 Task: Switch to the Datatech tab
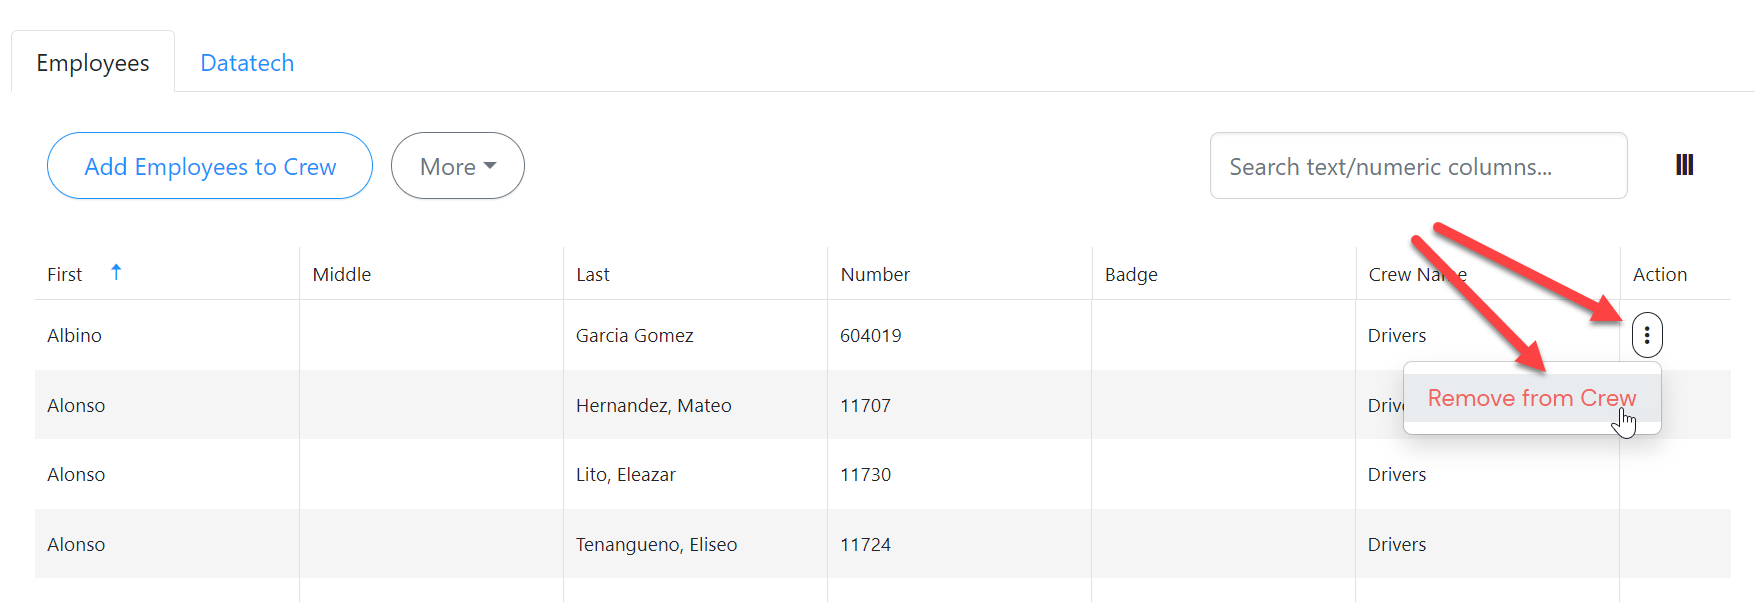click(x=247, y=63)
